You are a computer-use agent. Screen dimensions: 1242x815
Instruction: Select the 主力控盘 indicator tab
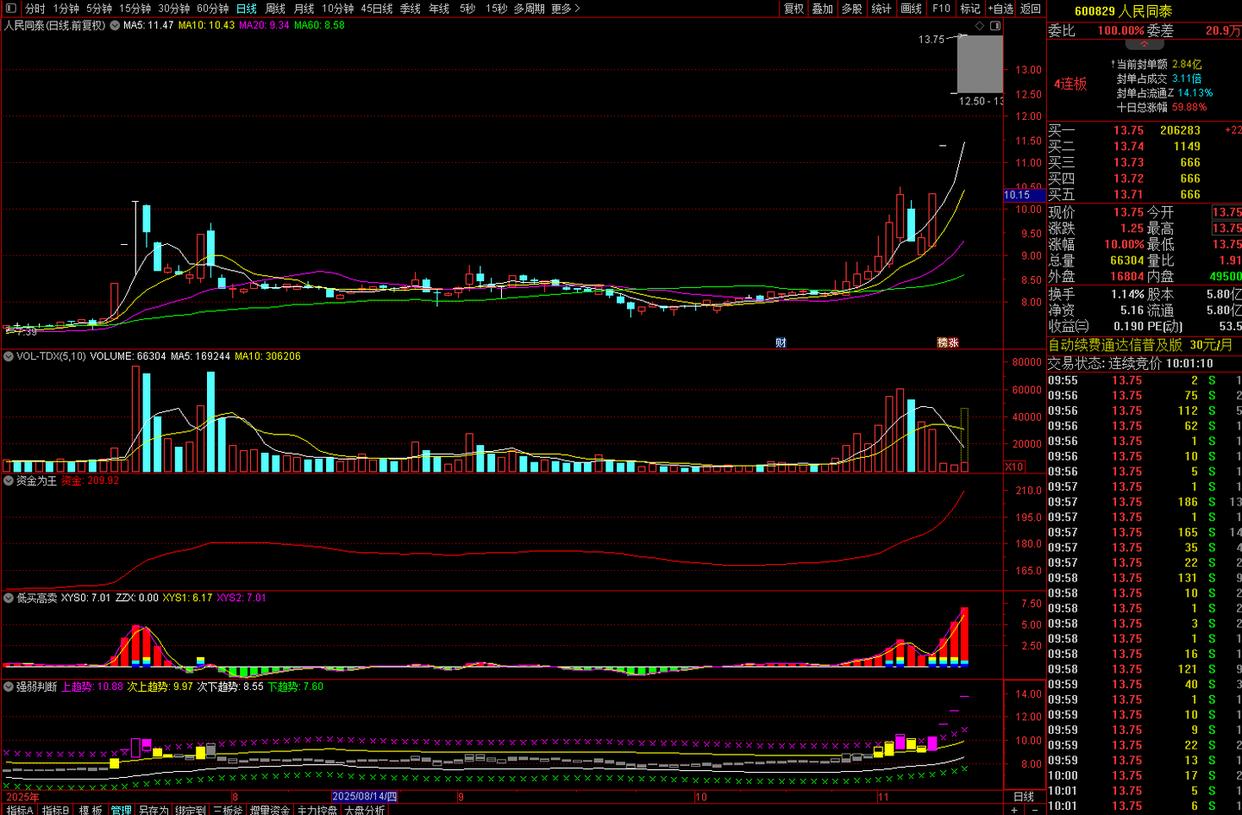click(317, 810)
